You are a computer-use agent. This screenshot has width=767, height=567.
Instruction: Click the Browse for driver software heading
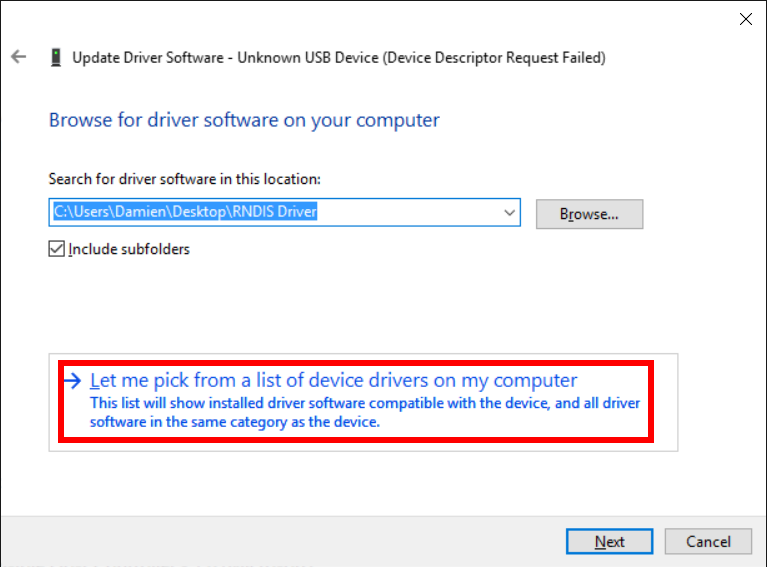coord(244,120)
